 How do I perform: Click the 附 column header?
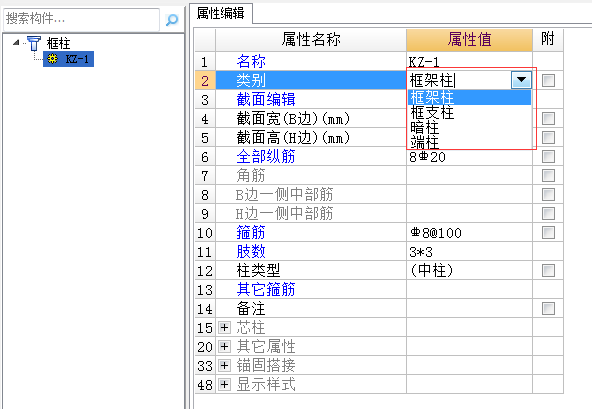548,40
